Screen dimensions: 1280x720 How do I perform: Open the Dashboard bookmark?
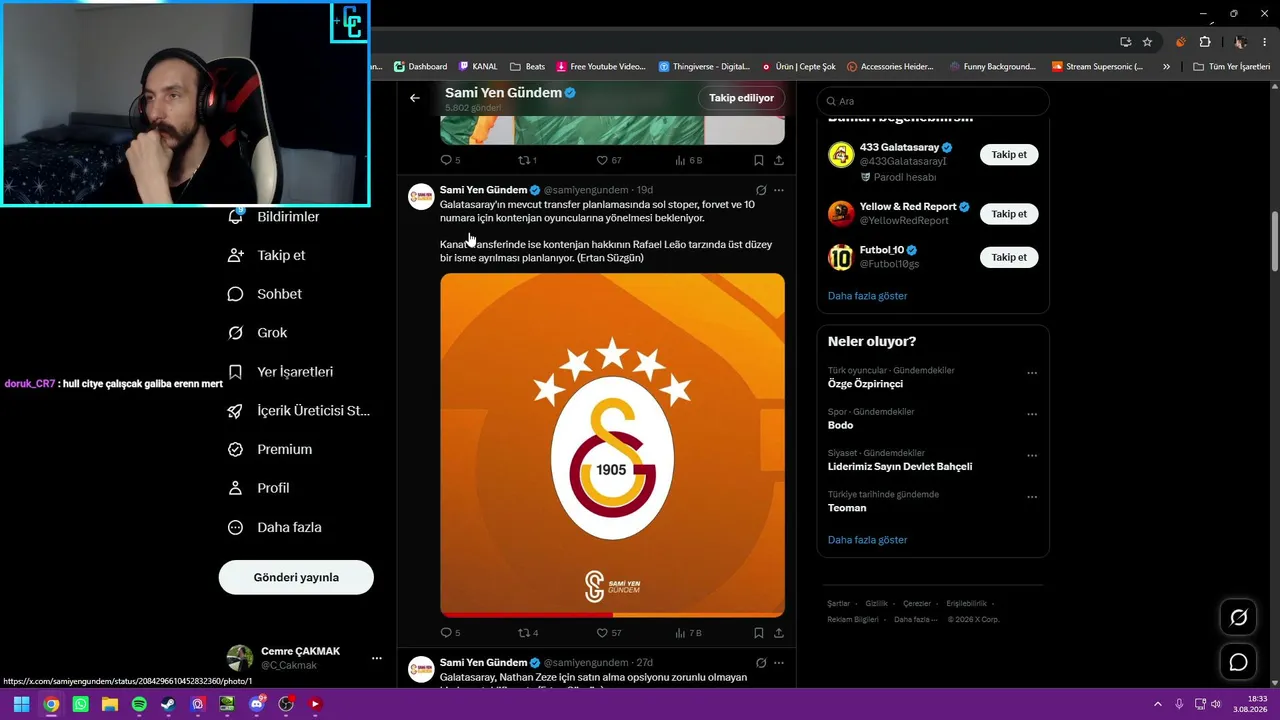pyautogui.click(x=420, y=67)
